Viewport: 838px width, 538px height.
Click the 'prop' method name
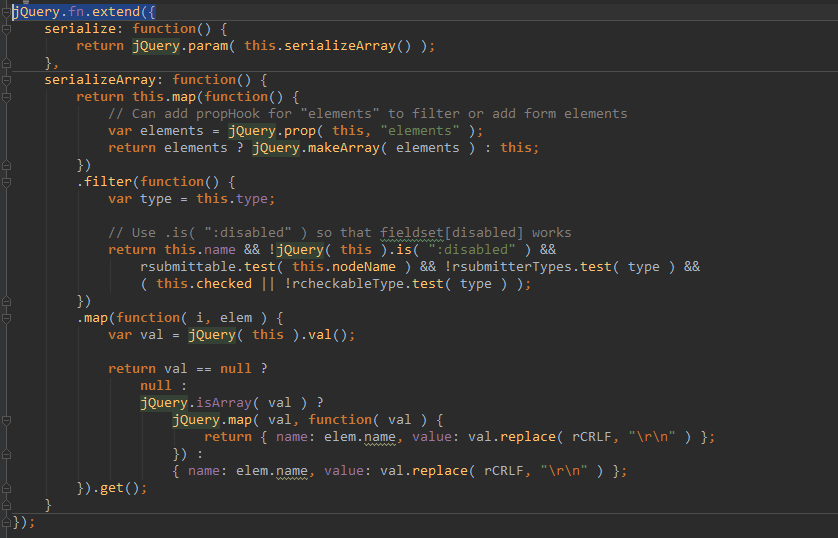pyautogui.click(x=300, y=131)
